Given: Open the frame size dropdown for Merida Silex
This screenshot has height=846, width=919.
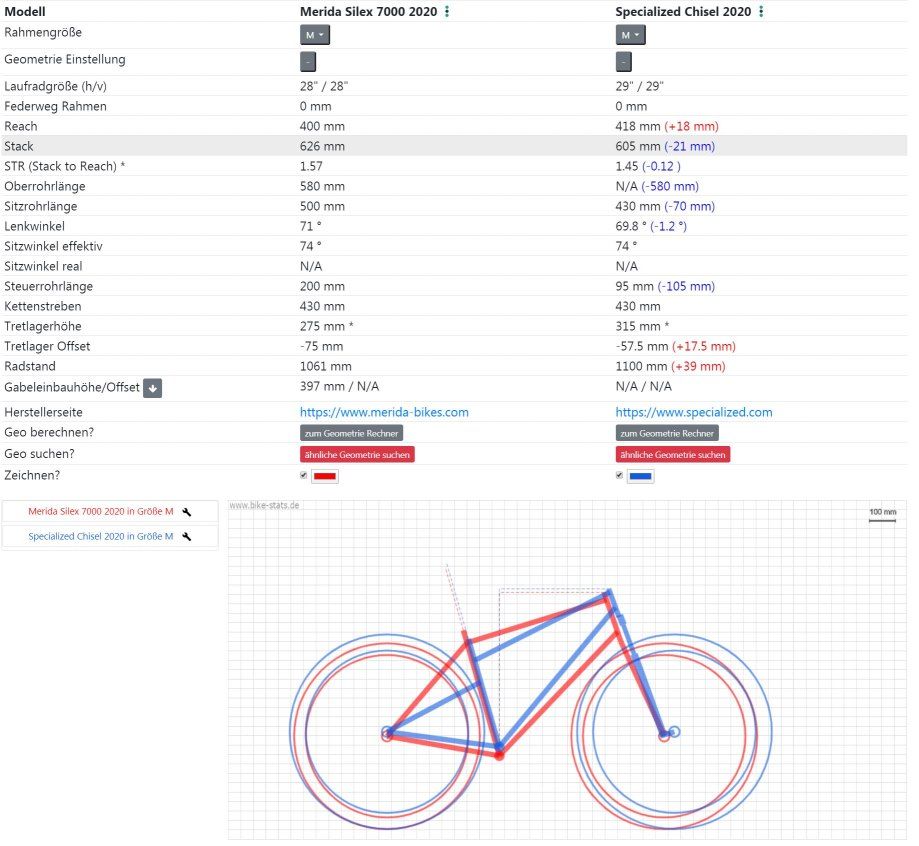Looking at the screenshot, I should (x=315, y=35).
